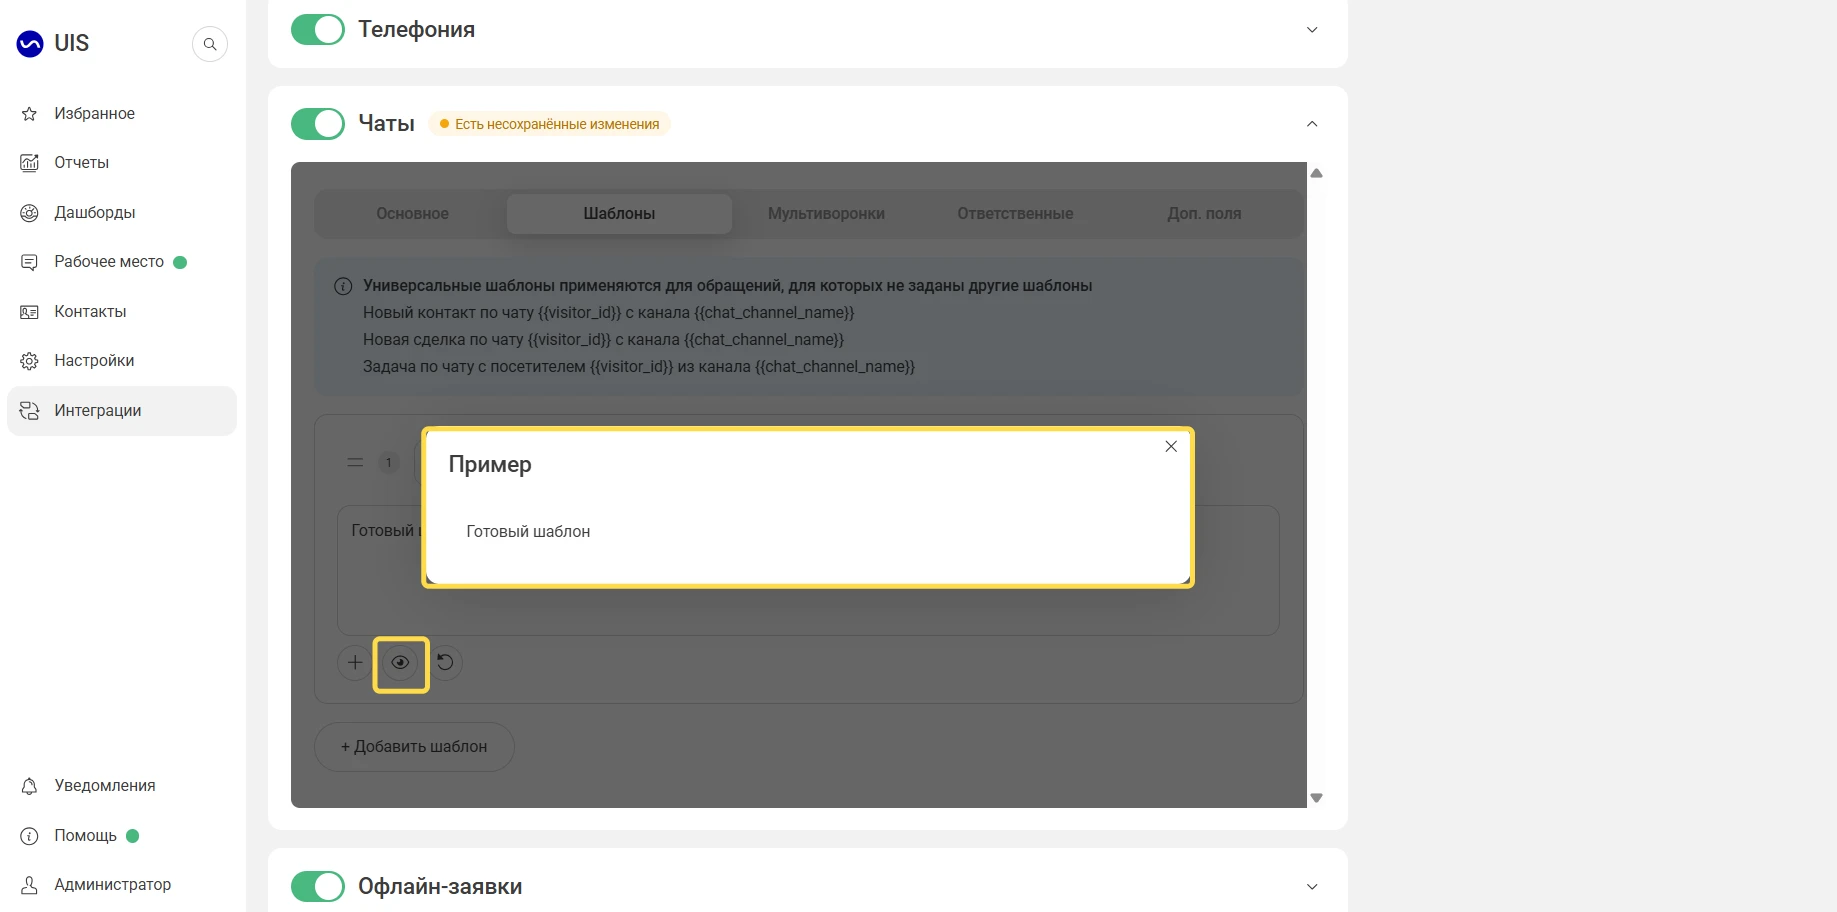
Task: Click the reset arrow icon next to the eye icon
Action: (445, 663)
